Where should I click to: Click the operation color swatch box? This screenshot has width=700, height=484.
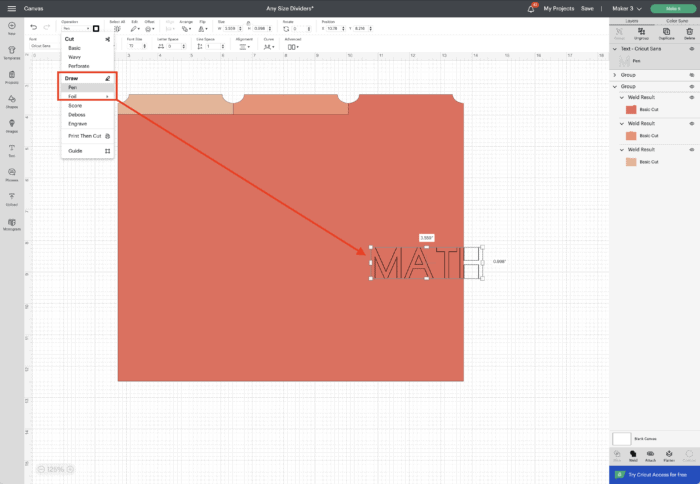click(x=96, y=28)
